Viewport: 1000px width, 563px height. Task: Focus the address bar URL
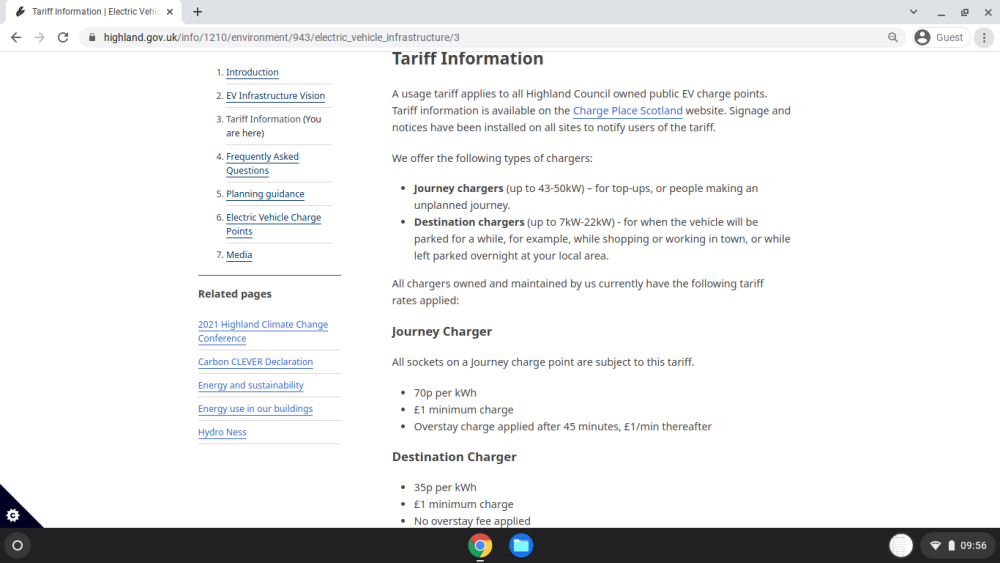pyautogui.click(x=281, y=38)
